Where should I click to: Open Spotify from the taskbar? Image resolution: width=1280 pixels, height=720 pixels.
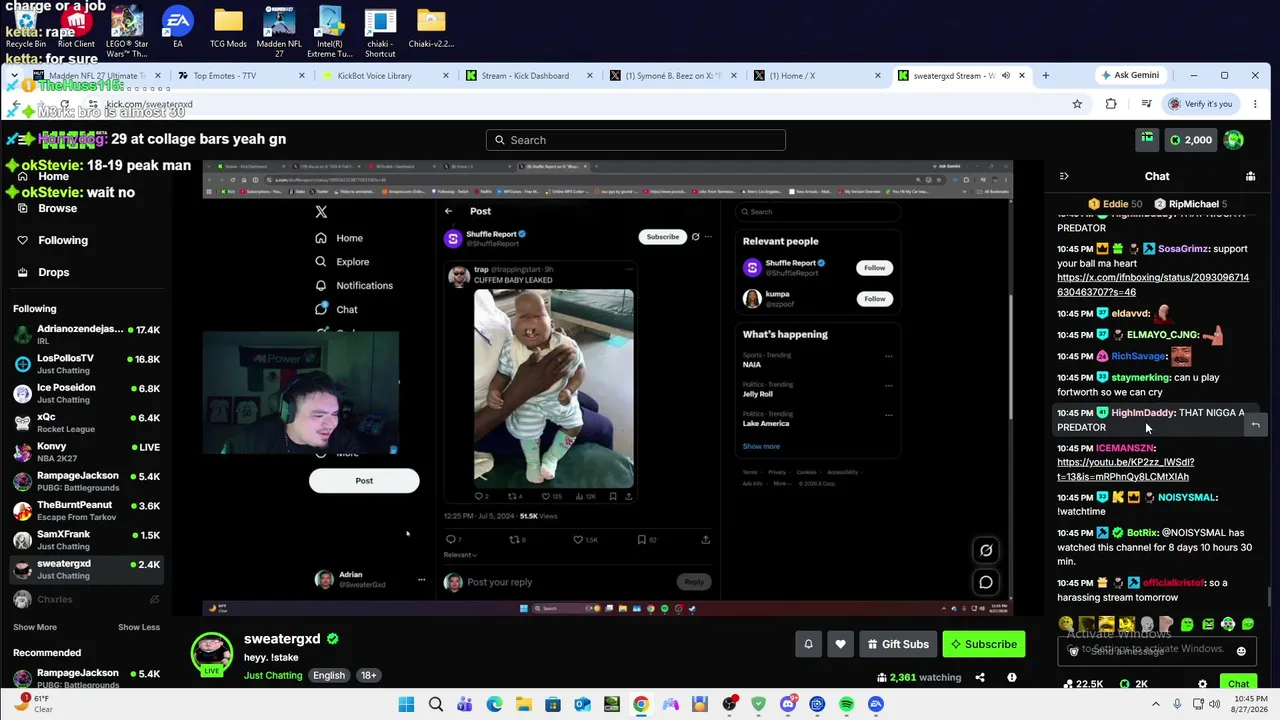tap(847, 704)
